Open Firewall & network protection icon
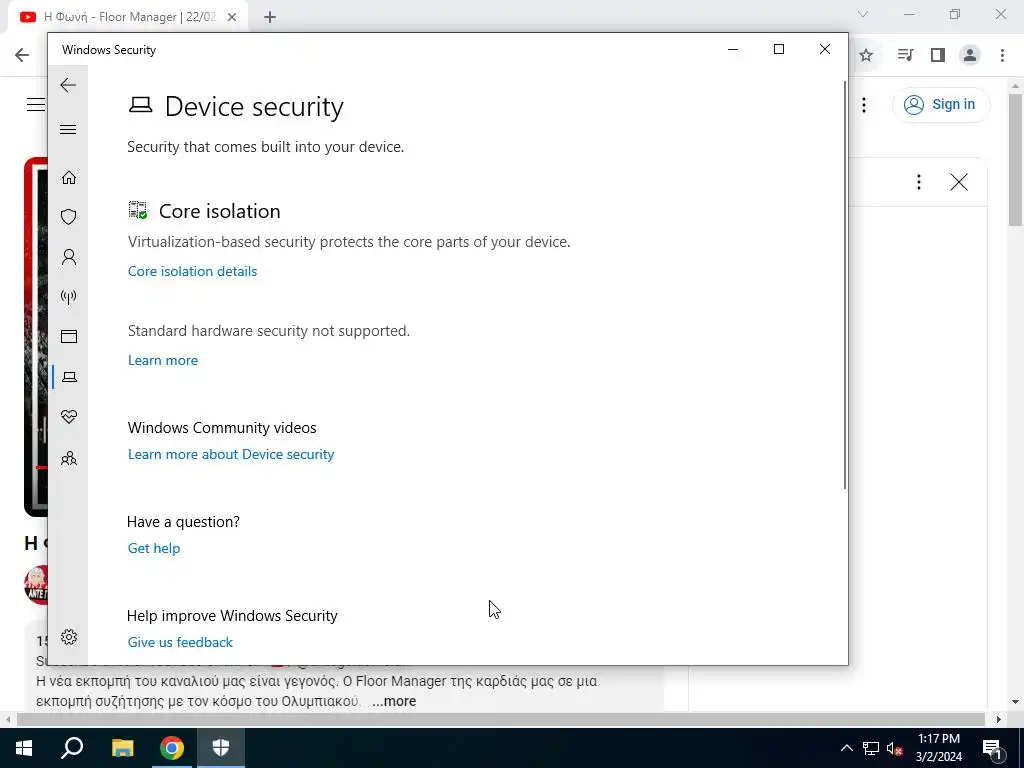The width and height of the screenshot is (1024, 768). (69, 297)
